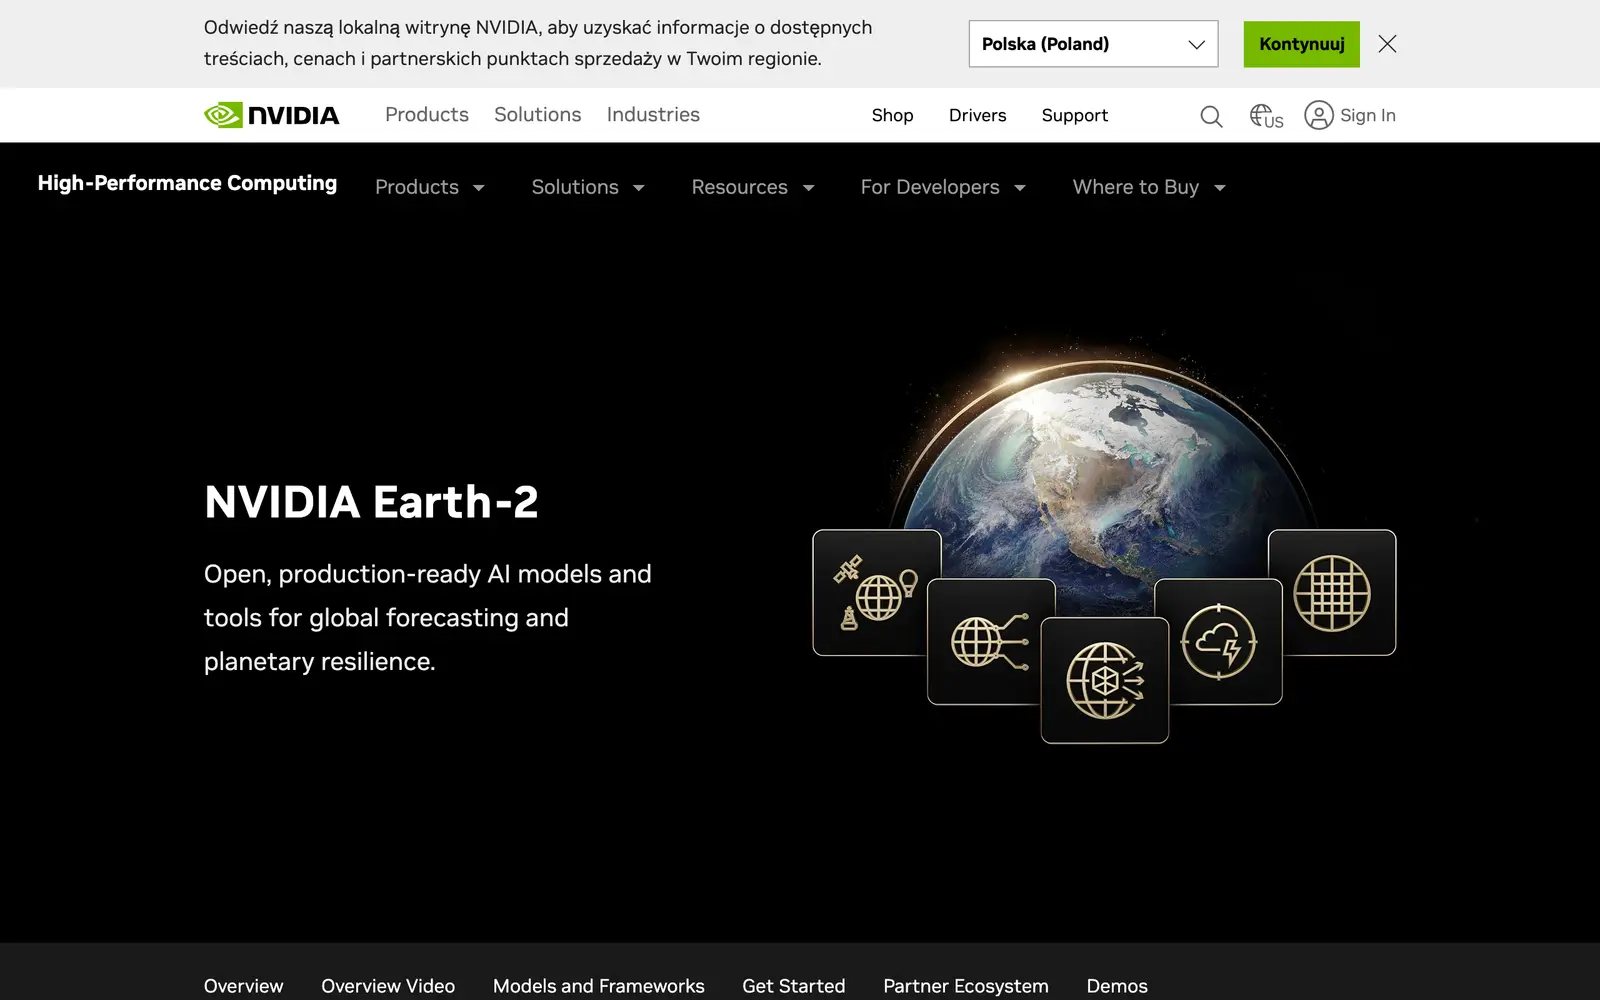The height and width of the screenshot is (1000, 1600).
Task: Dismiss the regional site banner
Action: point(1387,44)
